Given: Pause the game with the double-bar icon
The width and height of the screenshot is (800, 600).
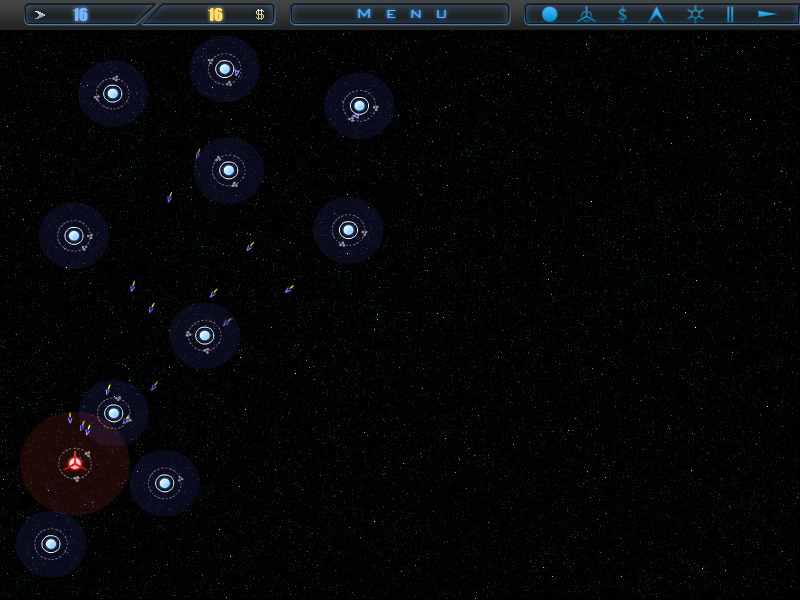Looking at the screenshot, I should tap(730, 14).
